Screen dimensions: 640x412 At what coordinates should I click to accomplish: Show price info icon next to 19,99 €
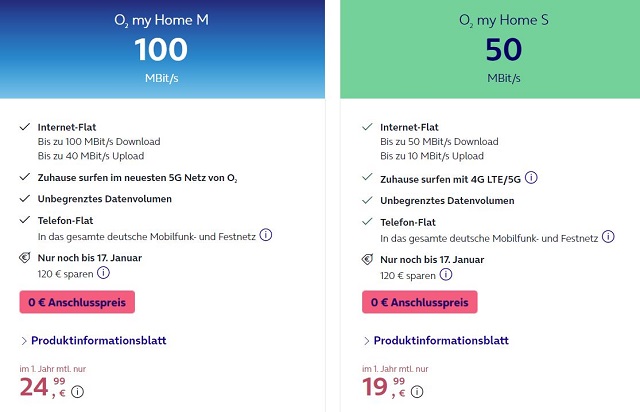point(421,392)
